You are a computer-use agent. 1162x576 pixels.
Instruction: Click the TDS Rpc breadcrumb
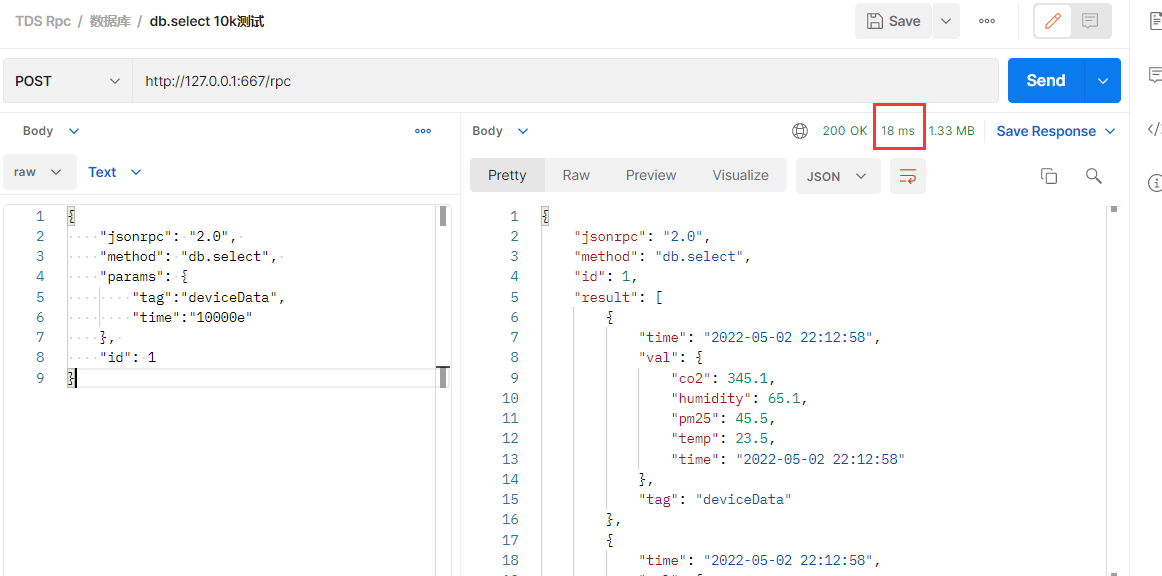[43, 21]
